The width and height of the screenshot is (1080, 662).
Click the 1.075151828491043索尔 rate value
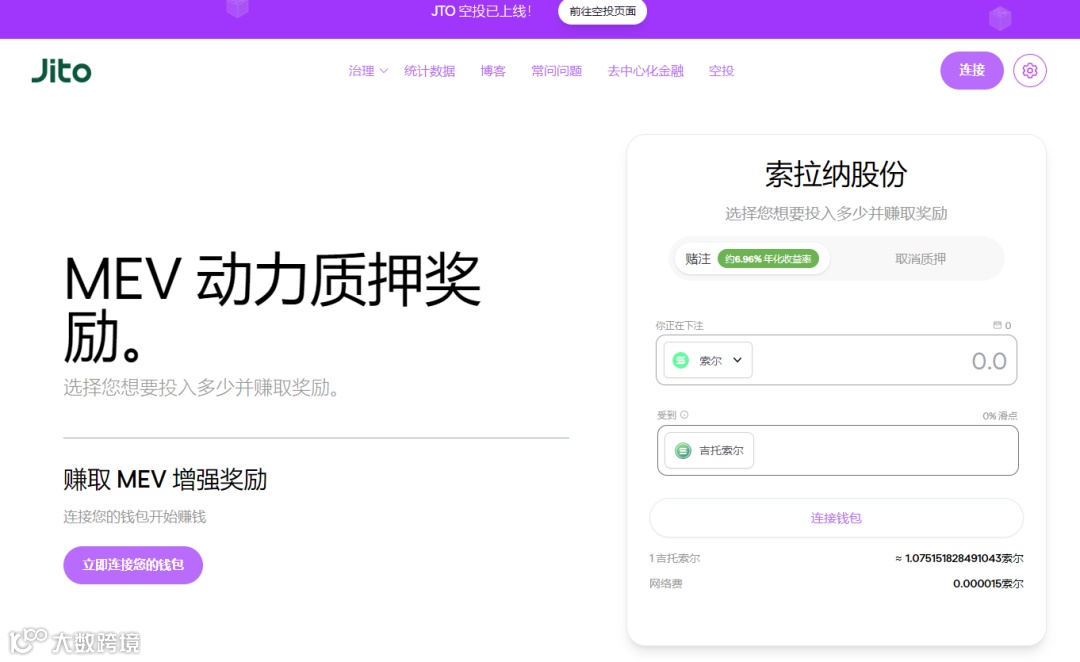click(959, 558)
